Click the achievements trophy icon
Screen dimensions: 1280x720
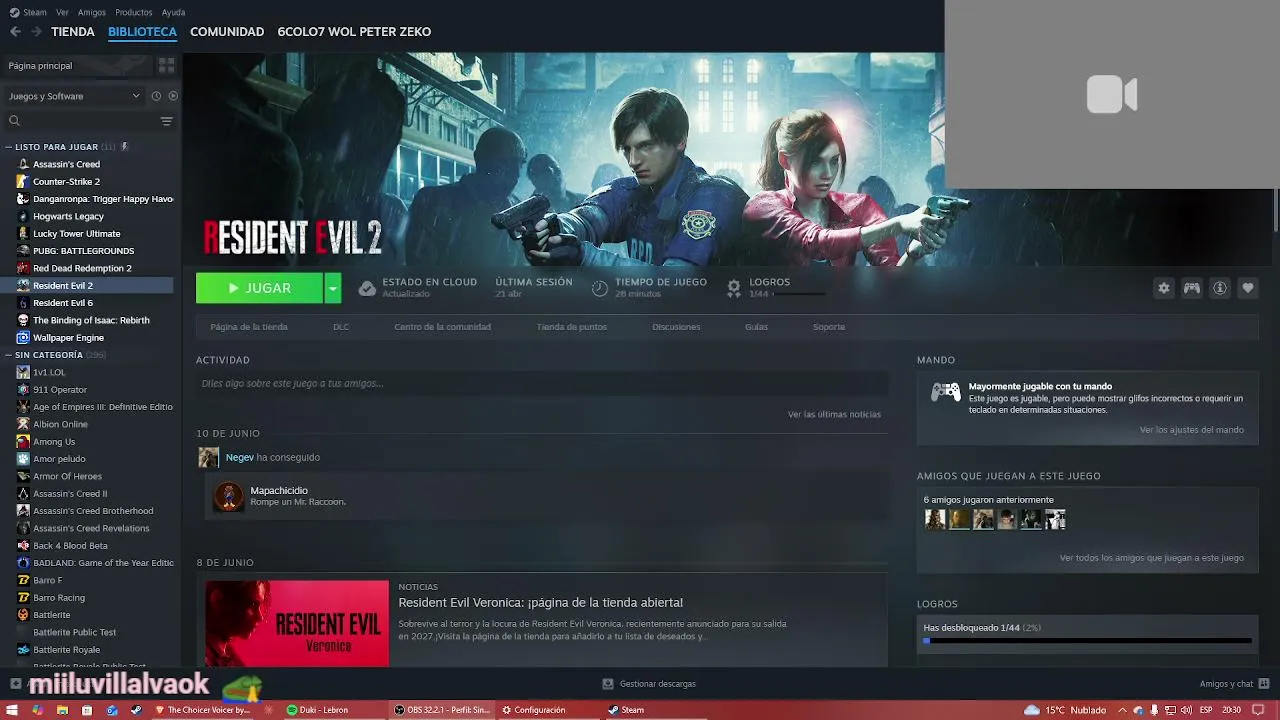(x=734, y=288)
